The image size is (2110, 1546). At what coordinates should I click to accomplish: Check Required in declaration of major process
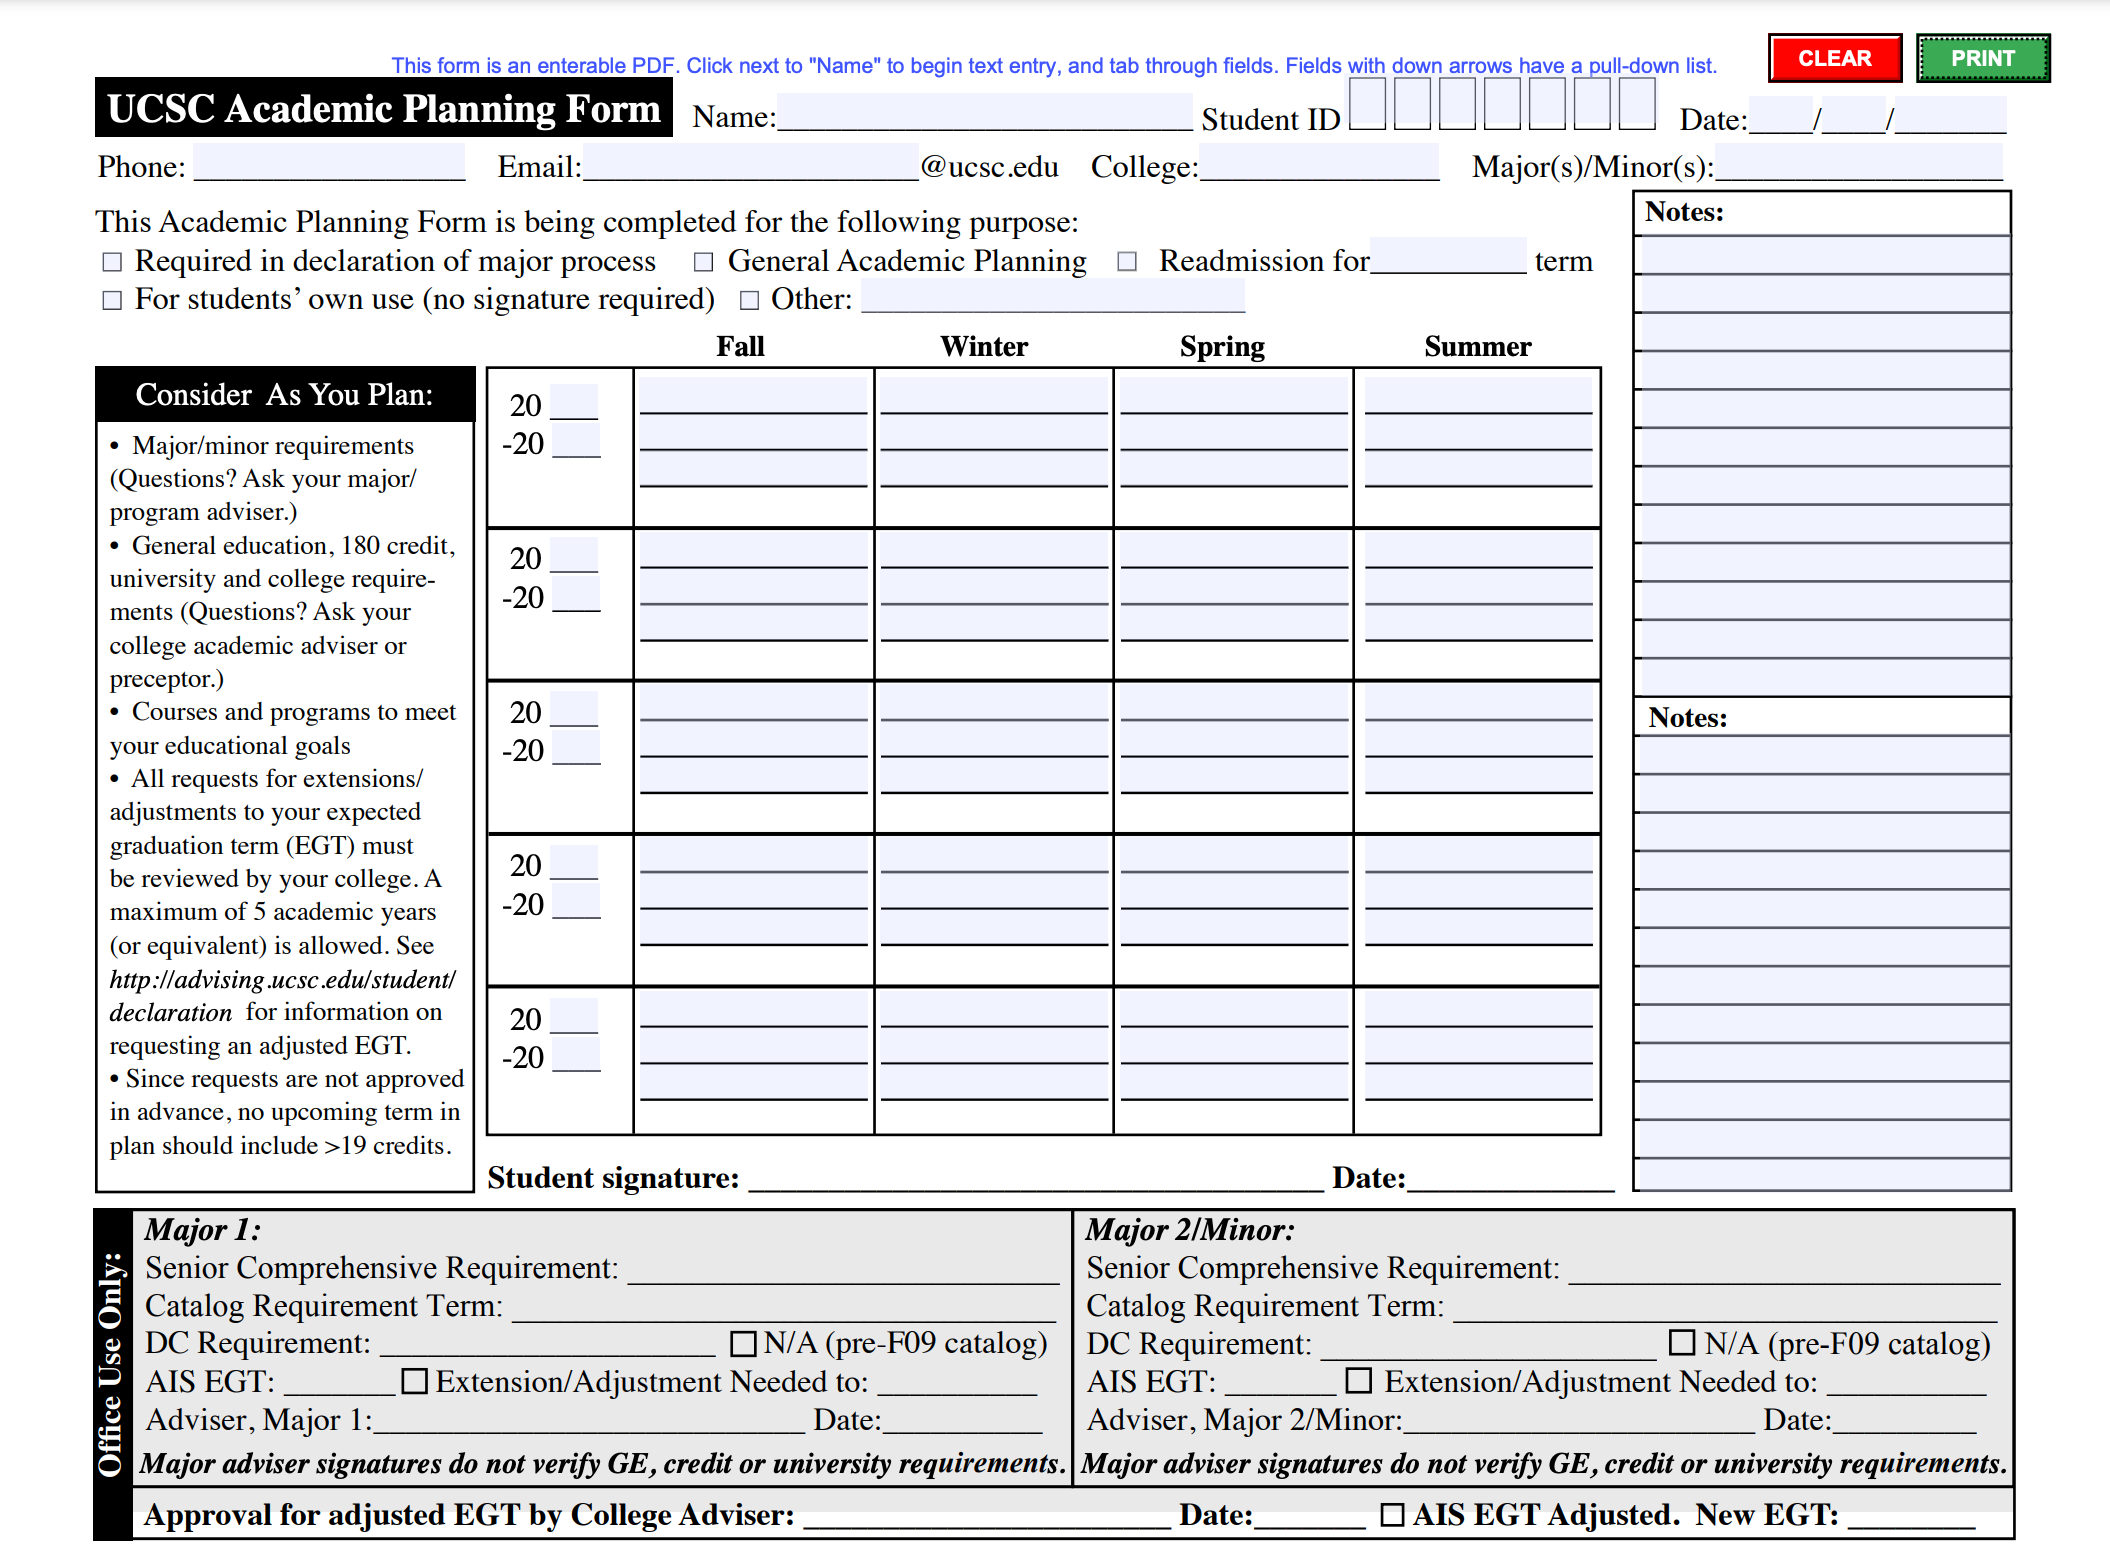112,262
